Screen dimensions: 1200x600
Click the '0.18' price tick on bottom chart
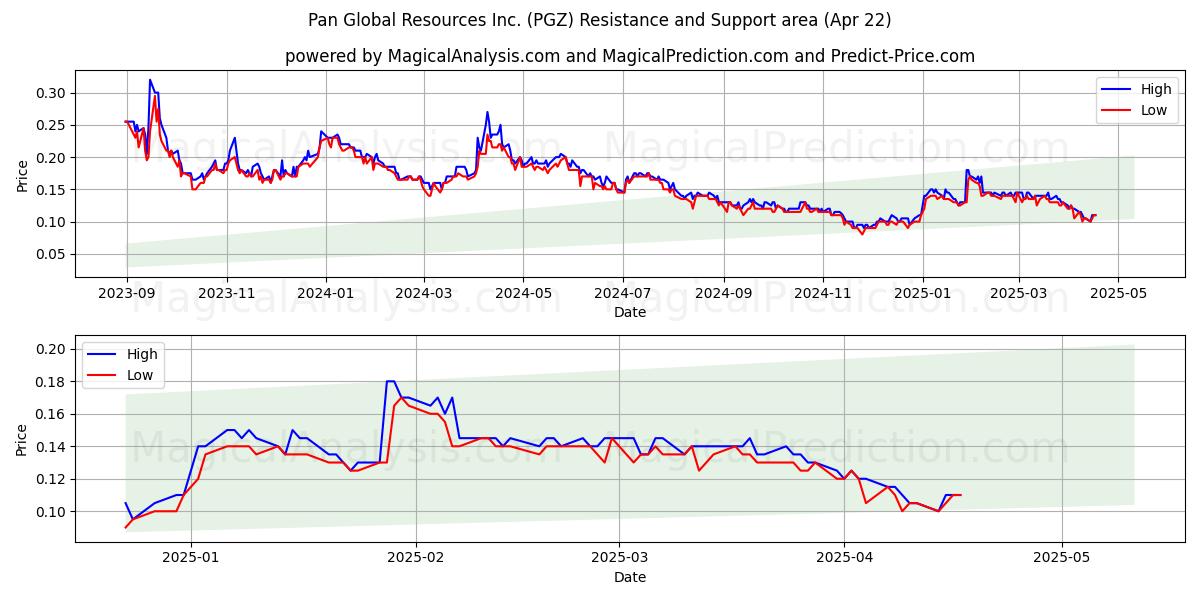[x=51, y=382]
